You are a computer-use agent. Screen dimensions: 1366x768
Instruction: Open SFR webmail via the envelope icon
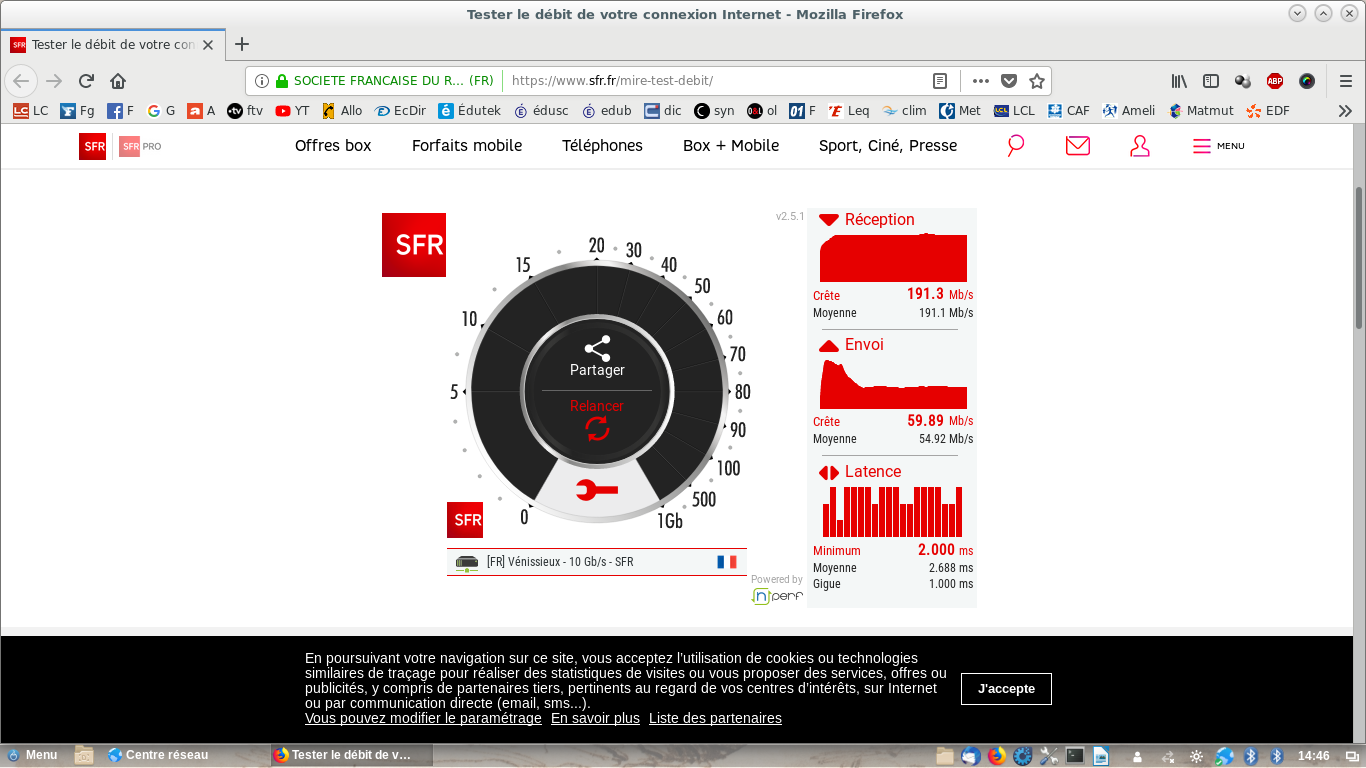tap(1077, 145)
